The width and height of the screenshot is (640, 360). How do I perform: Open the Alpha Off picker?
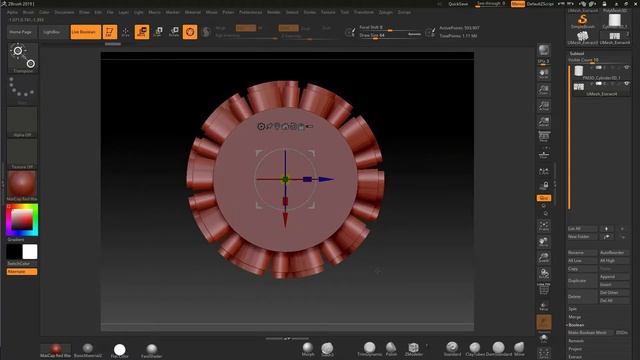pyautogui.click(x=22, y=122)
